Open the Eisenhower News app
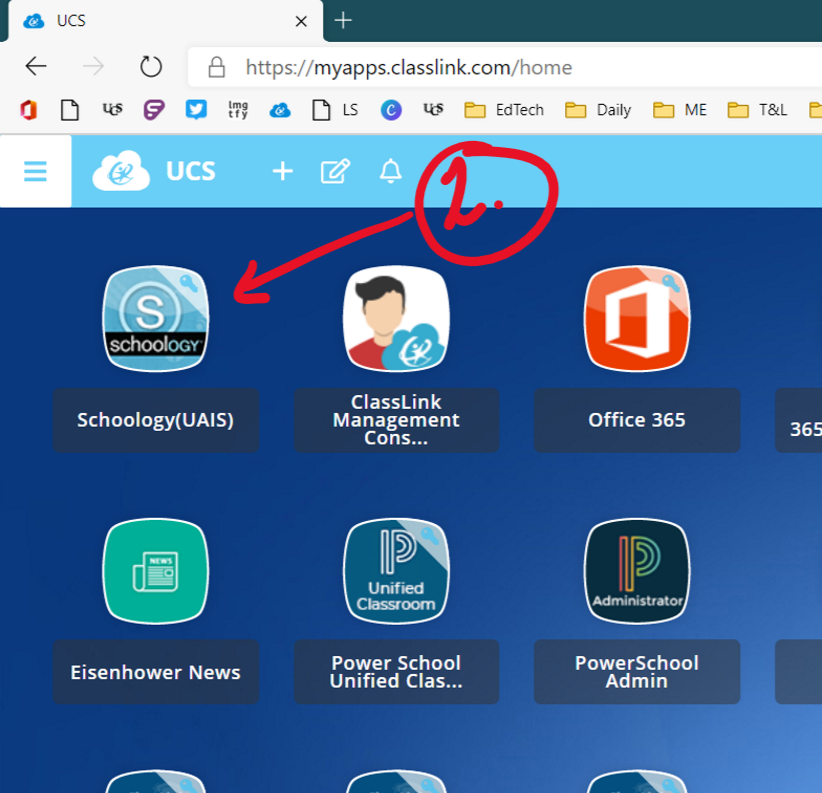 tap(156, 570)
